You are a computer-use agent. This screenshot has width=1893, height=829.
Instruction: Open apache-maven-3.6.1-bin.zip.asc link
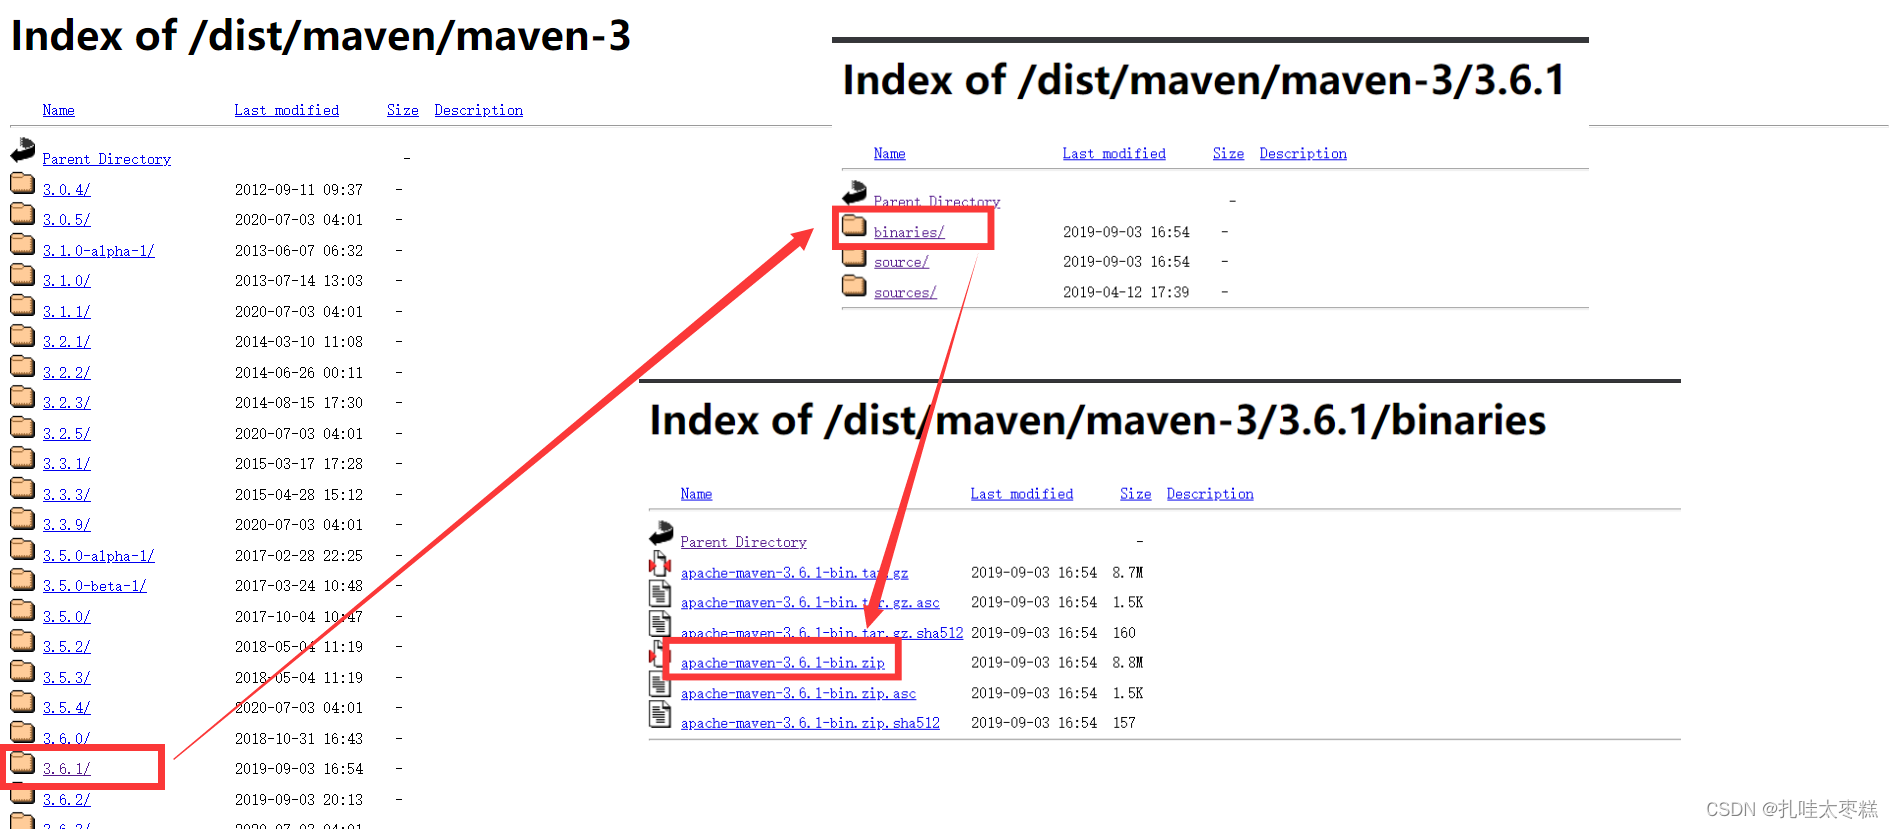798,694
